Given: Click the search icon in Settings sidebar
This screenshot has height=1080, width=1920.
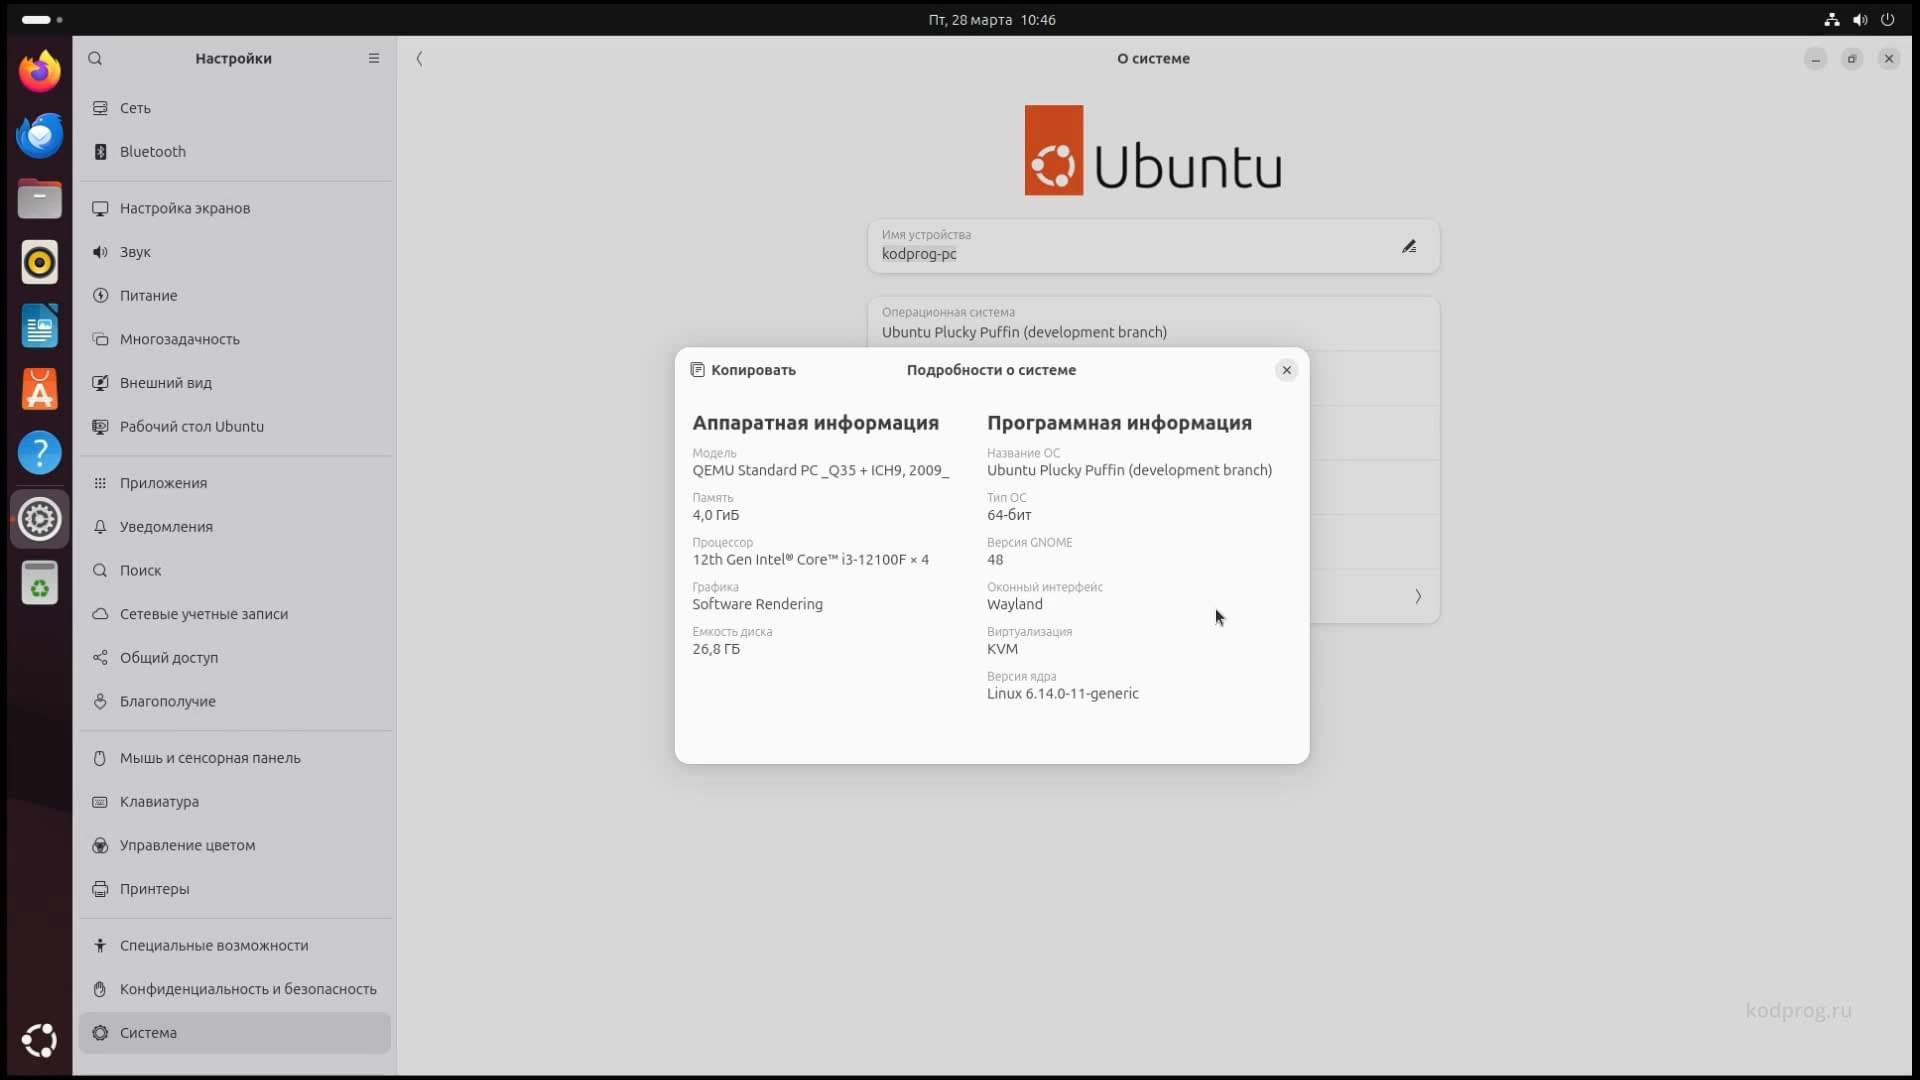Looking at the screenshot, I should [95, 58].
